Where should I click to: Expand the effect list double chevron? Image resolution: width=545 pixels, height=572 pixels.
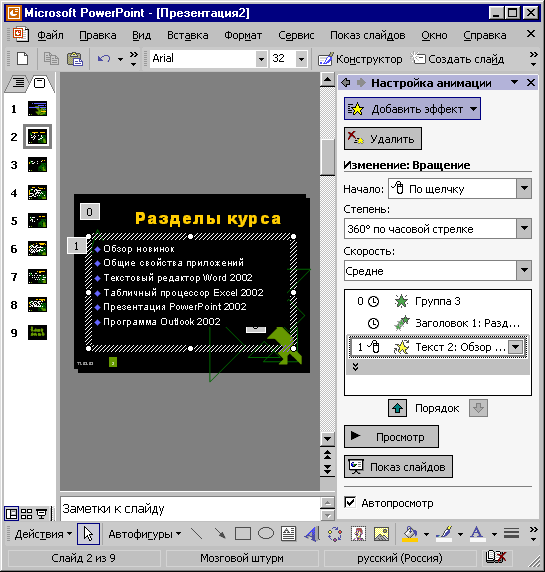click(356, 367)
